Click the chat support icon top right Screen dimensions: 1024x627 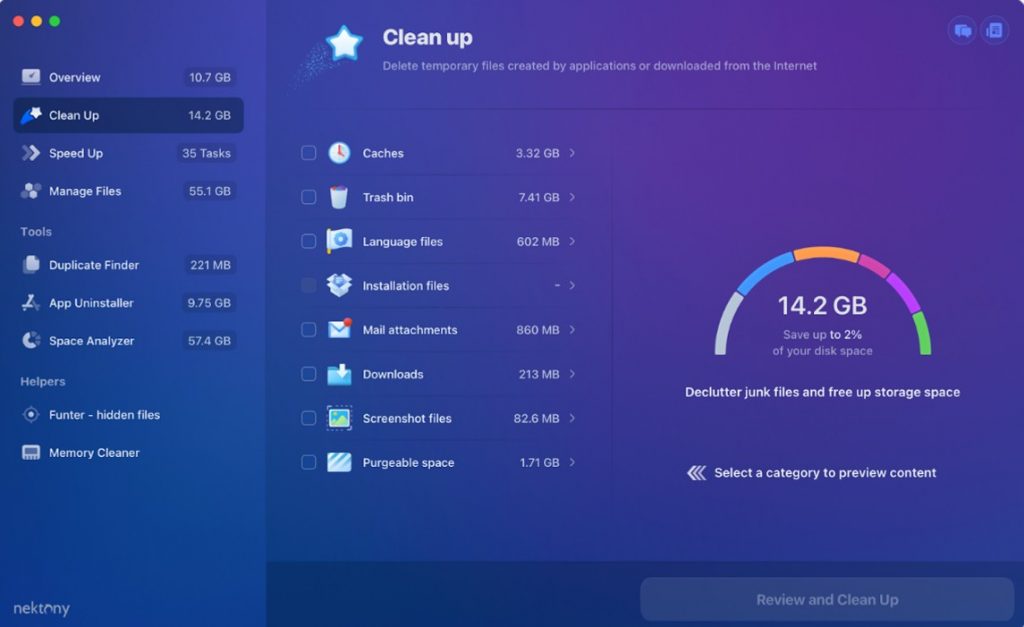(x=961, y=31)
